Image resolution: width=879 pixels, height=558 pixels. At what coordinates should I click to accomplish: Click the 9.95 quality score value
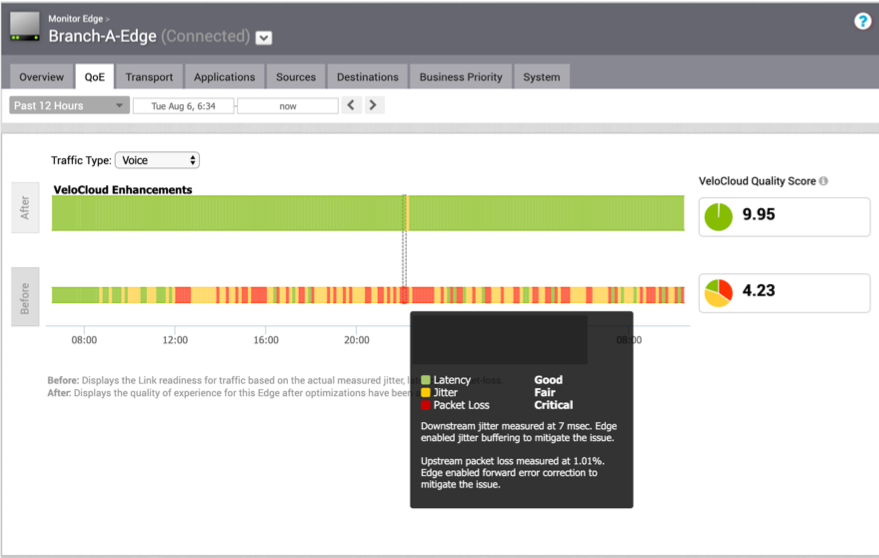point(758,214)
